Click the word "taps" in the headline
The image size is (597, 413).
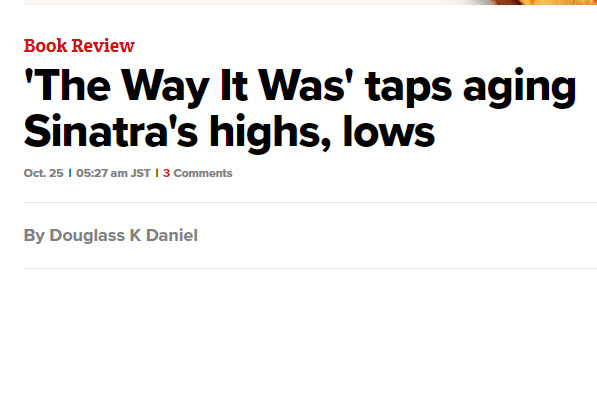pos(408,88)
